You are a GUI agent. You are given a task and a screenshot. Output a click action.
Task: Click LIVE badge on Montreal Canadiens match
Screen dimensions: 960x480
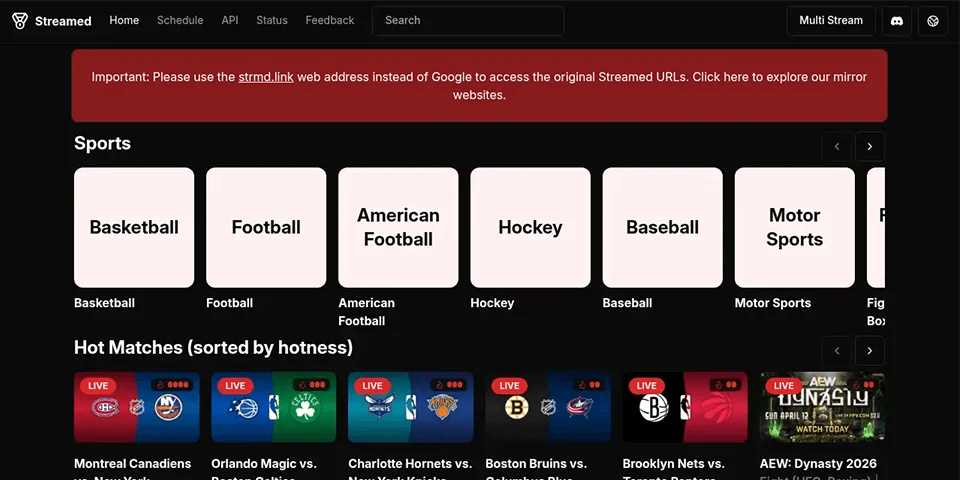tap(98, 386)
